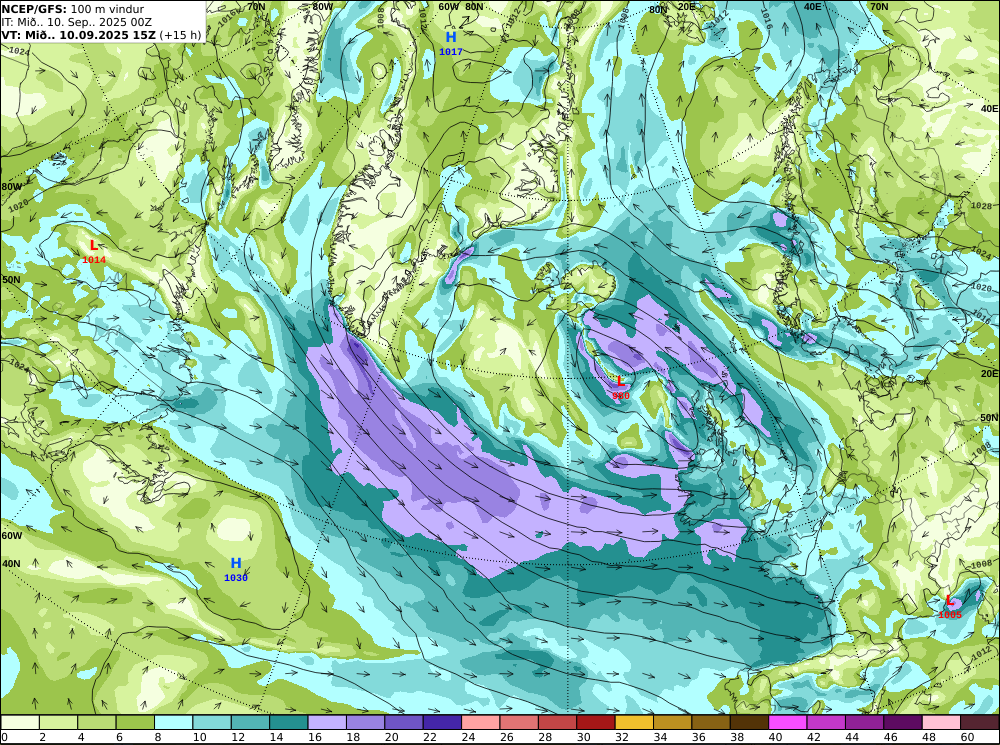
Task: Pick the darker green 6–8 legend swatch
Action: [x=135, y=722]
